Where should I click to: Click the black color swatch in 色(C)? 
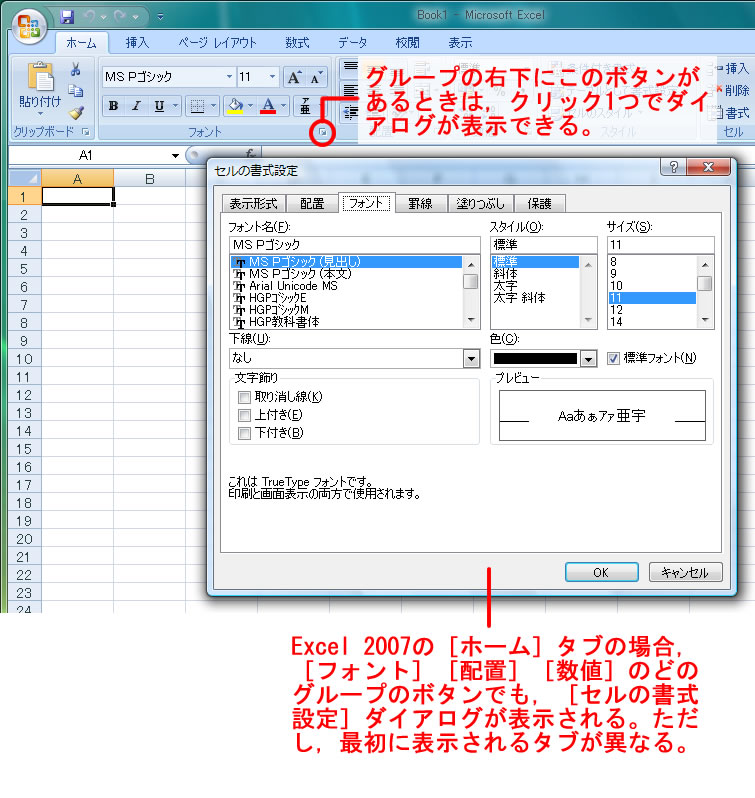535,359
